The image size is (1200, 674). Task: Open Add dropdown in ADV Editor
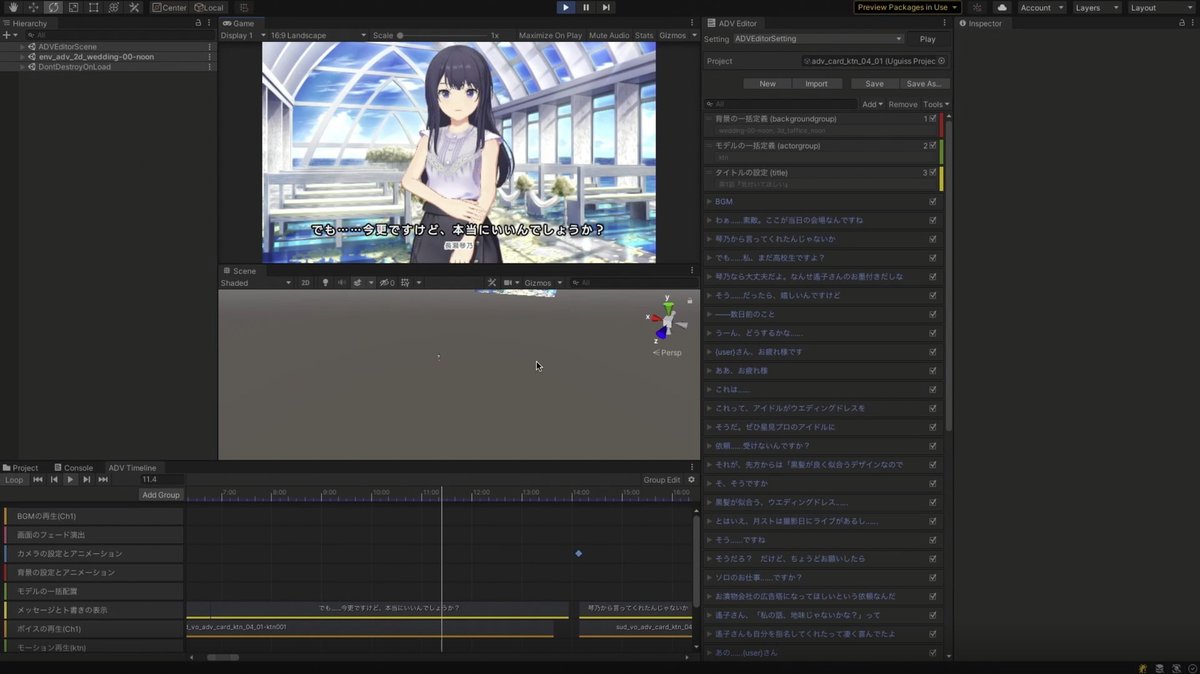[873, 104]
